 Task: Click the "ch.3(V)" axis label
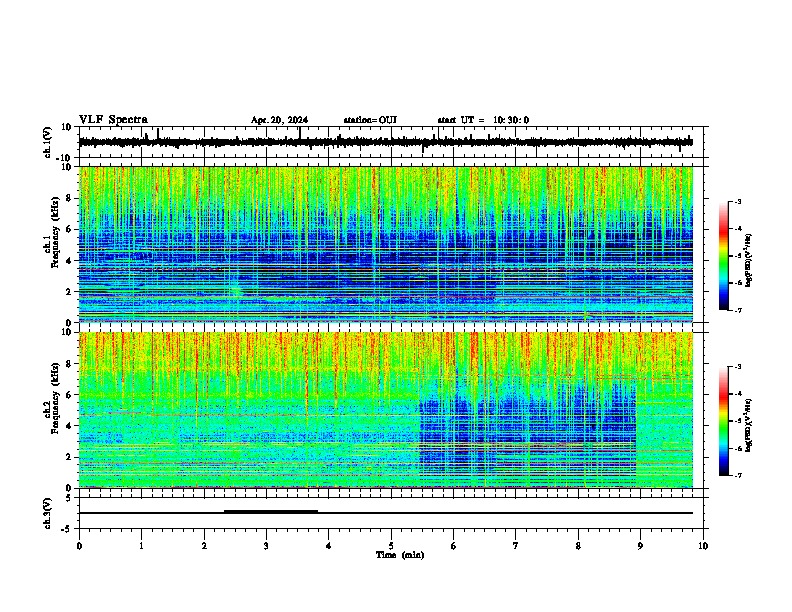(48, 513)
